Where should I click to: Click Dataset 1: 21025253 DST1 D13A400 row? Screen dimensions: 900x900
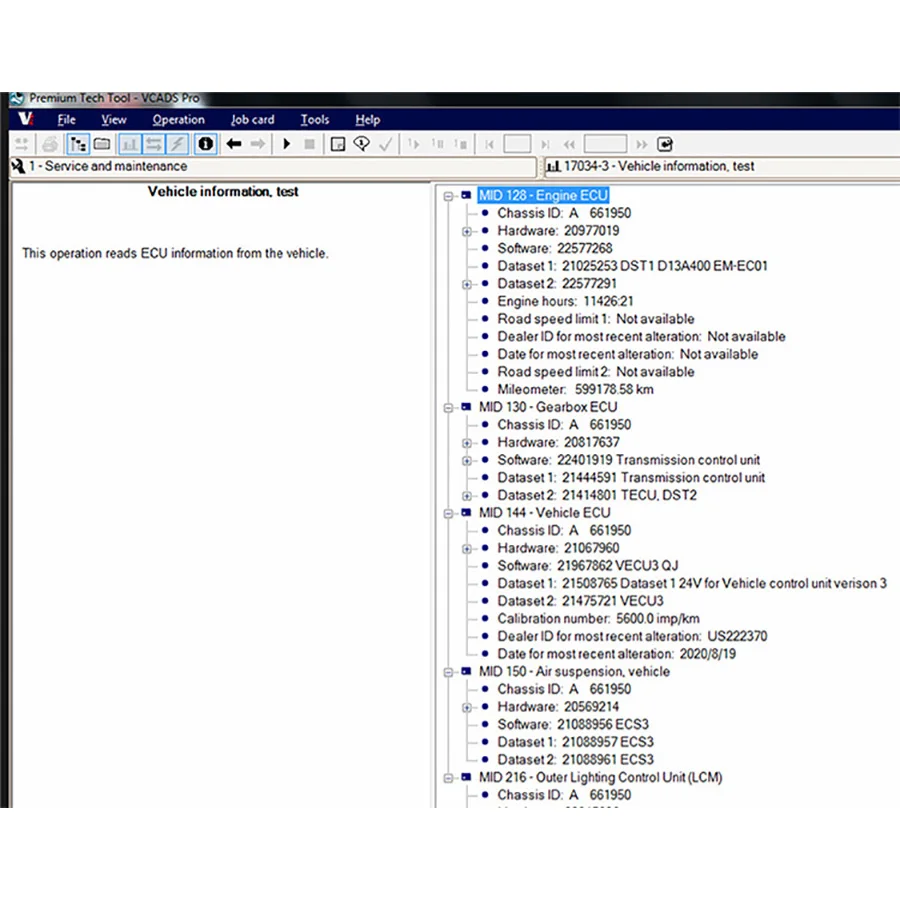(x=633, y=266)
